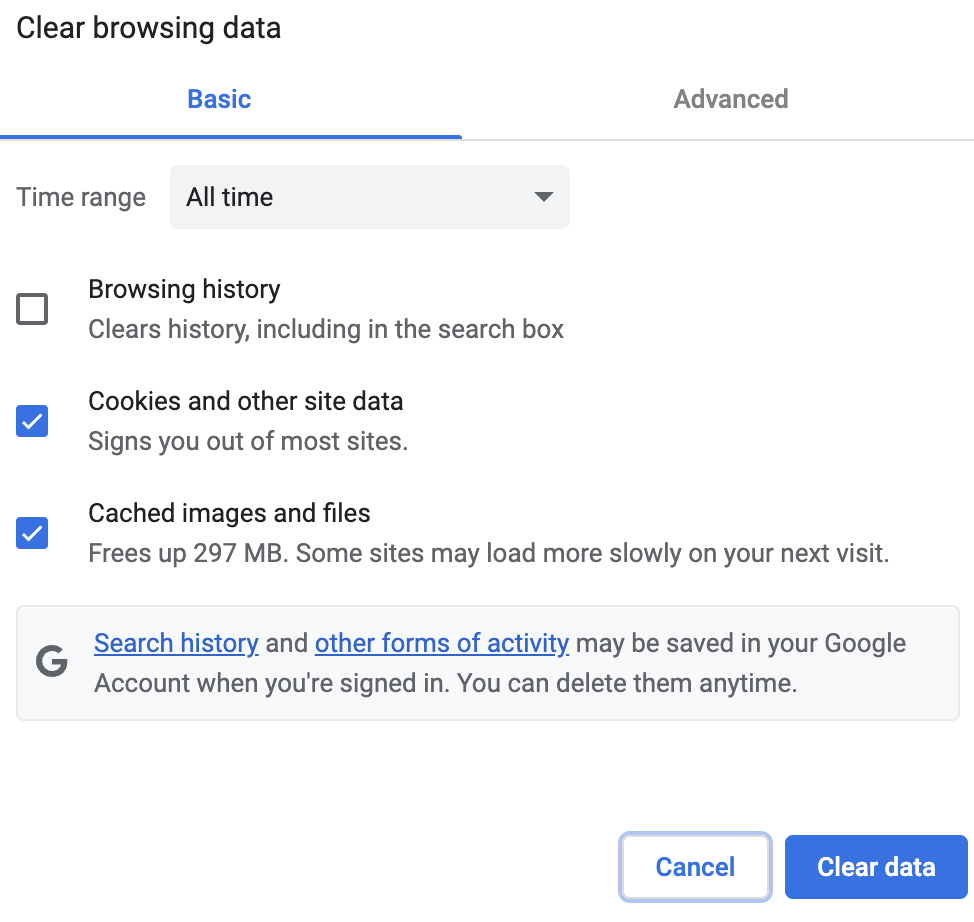Confirm with the Clear data button

876,867
